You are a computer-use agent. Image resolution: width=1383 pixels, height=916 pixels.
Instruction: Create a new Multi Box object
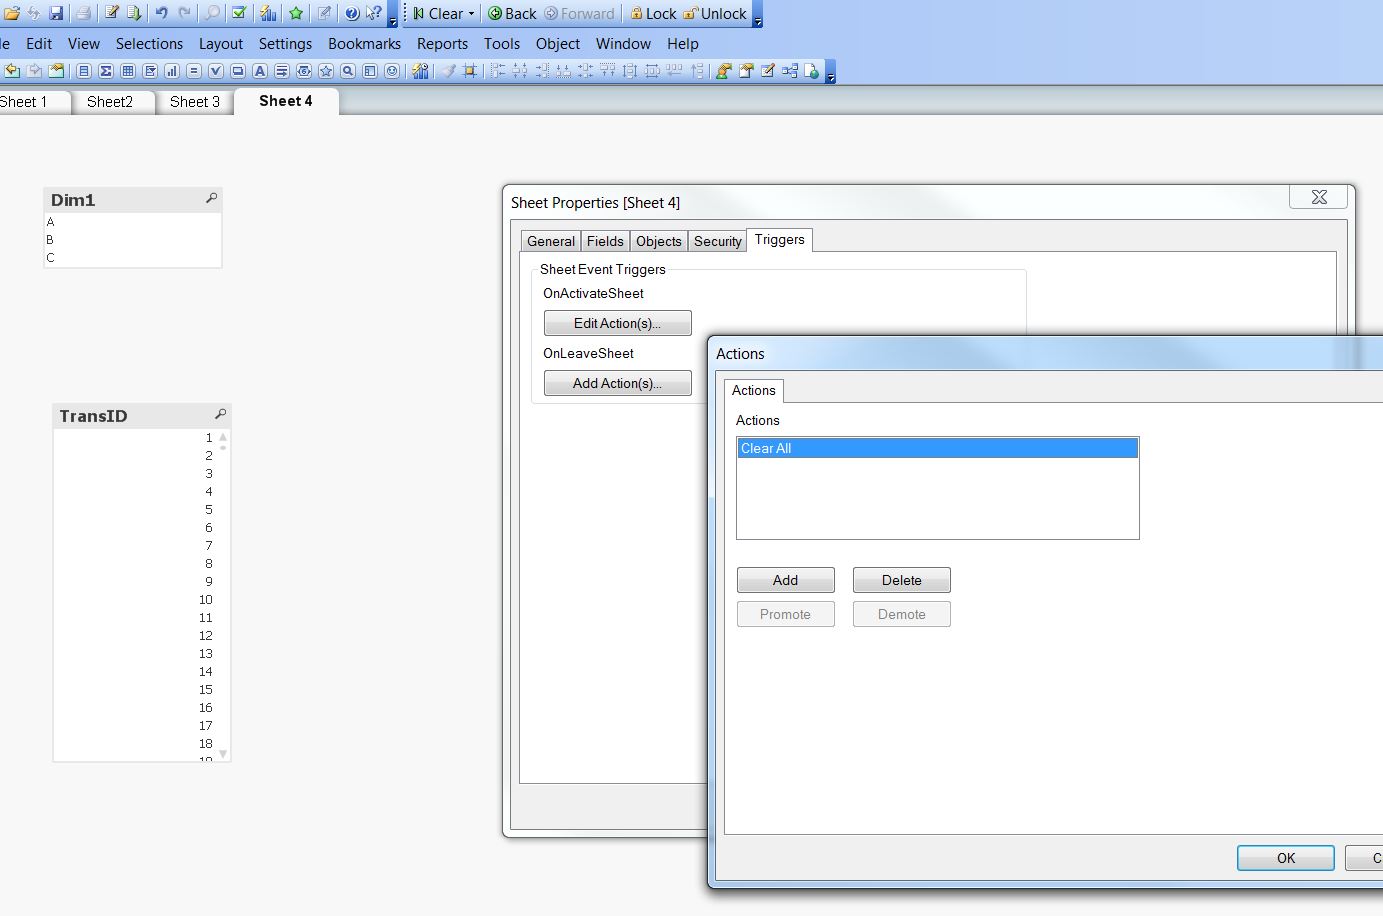(150, 71)
